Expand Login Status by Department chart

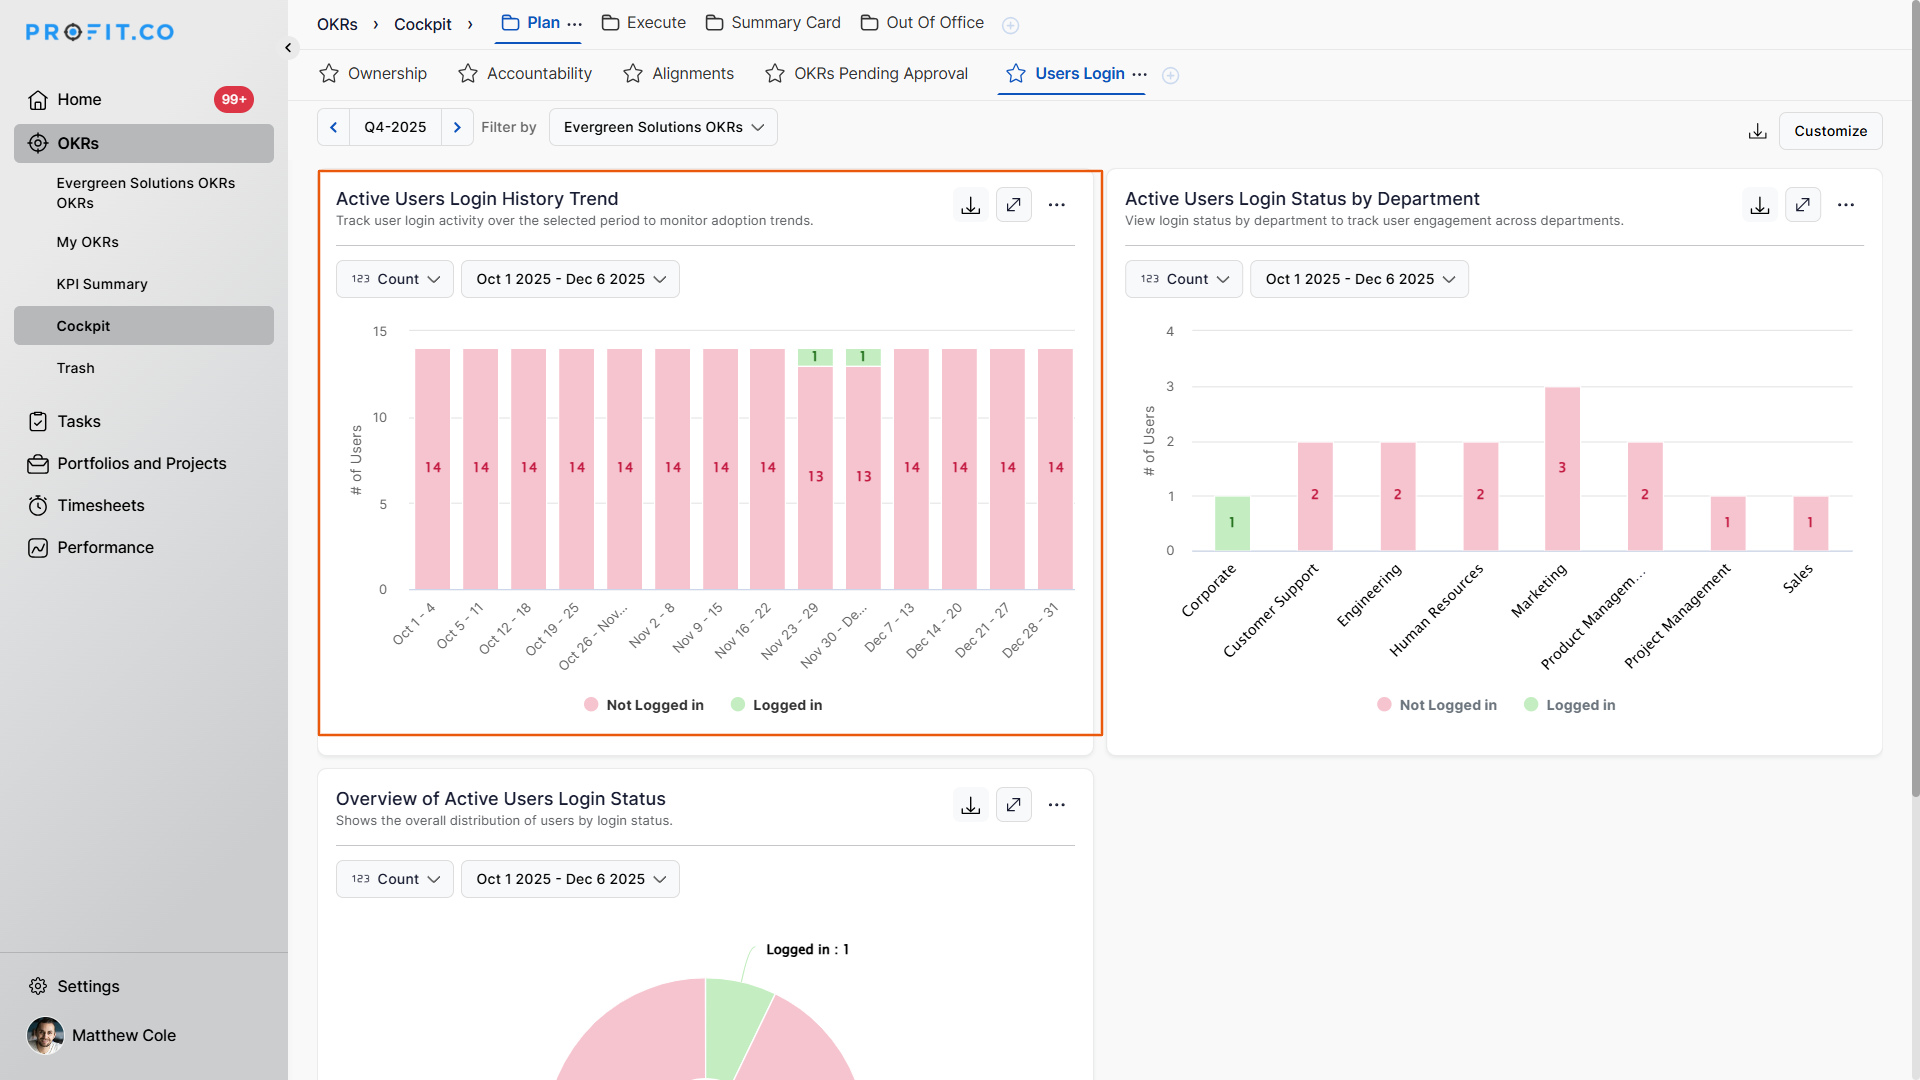[1802, 205]
